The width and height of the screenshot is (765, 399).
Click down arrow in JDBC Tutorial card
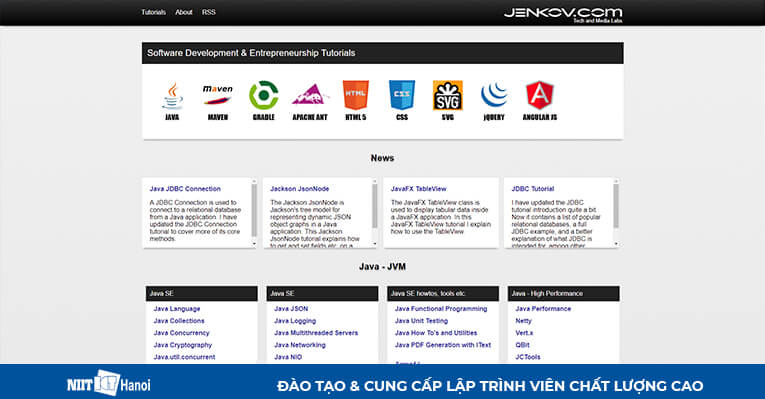(x=616, y=243)
